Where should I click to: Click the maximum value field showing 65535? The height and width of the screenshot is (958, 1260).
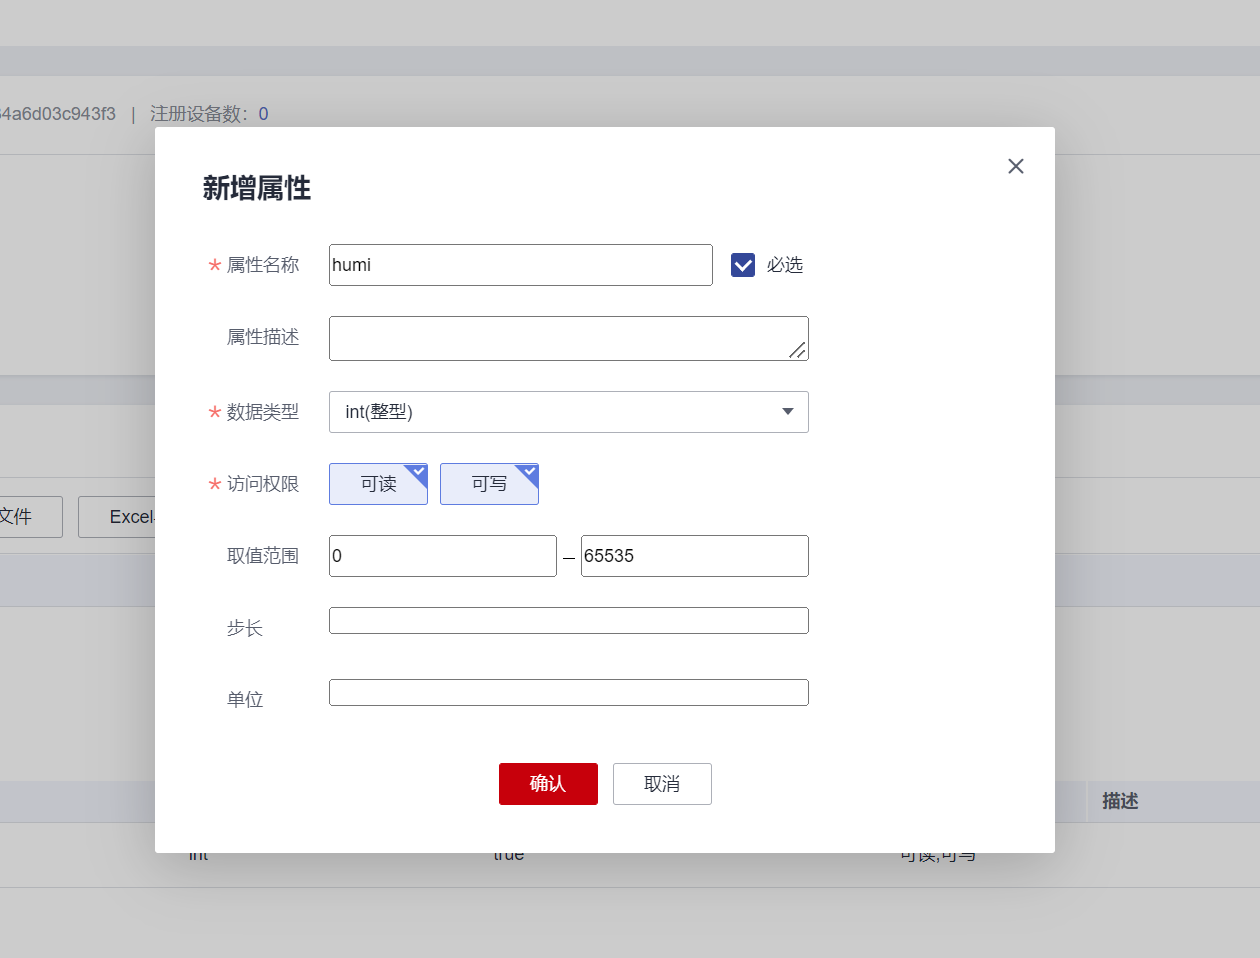click(694, 556)
